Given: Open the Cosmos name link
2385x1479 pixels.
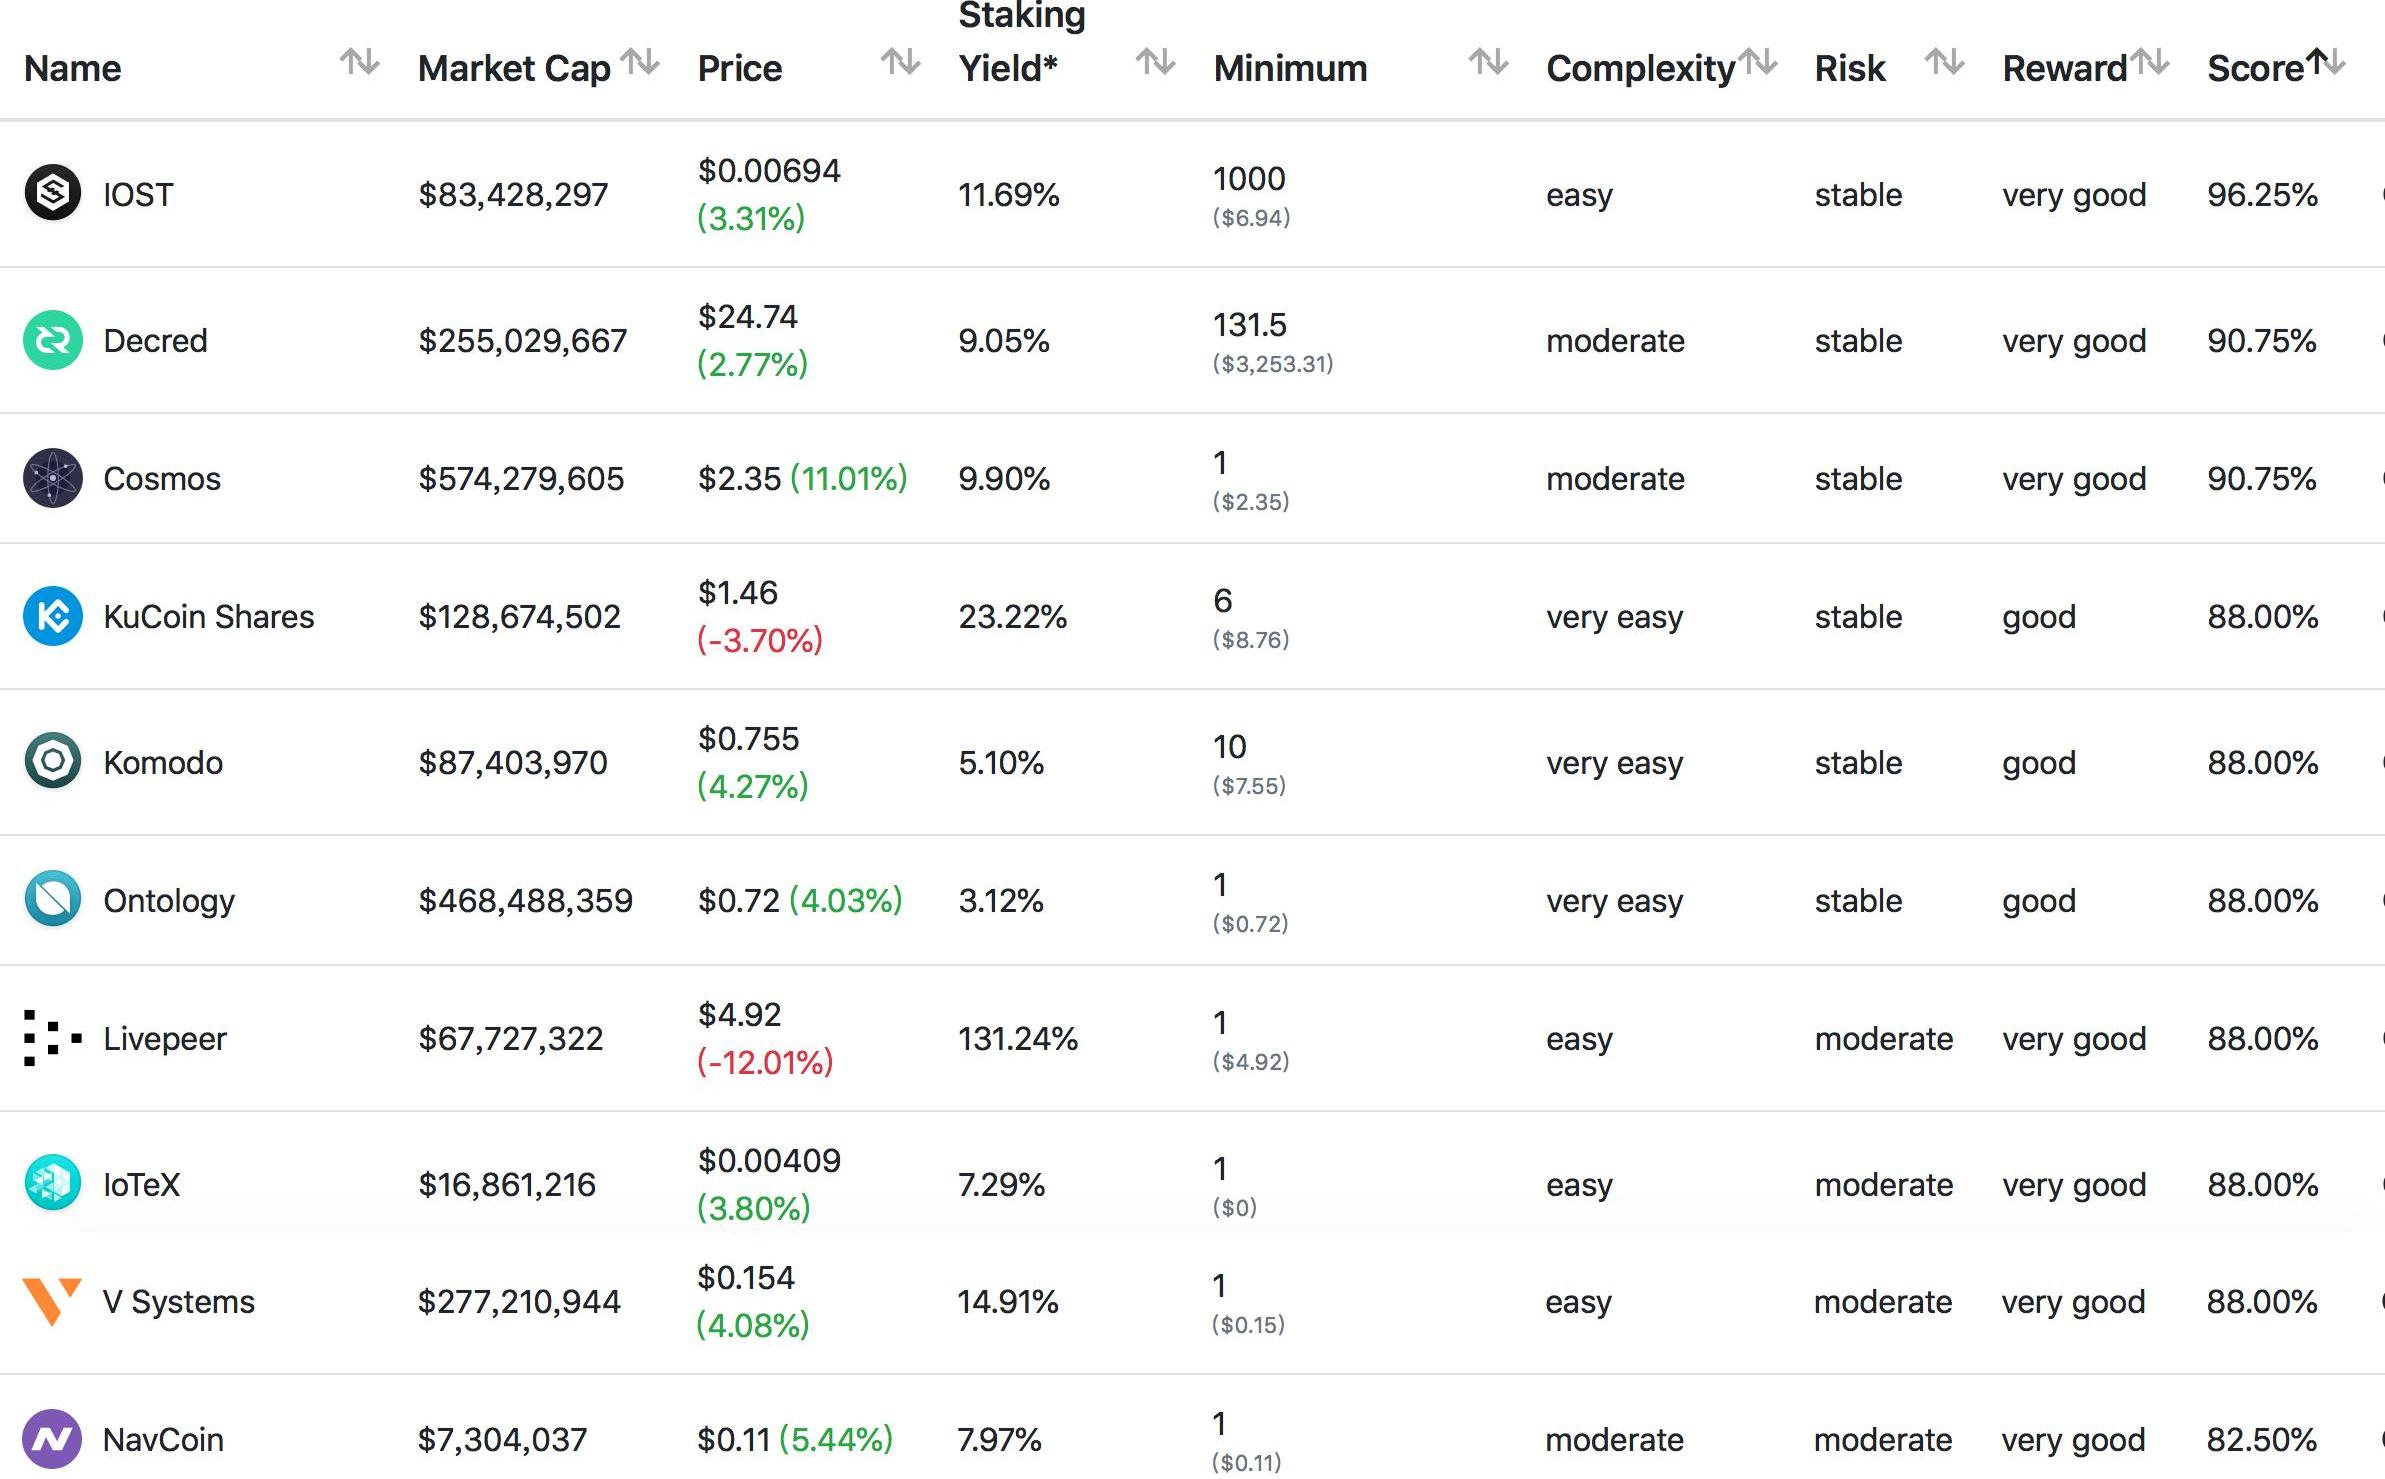Looking at the screenshot, I should pyautogui.click(x=162, y=478).
